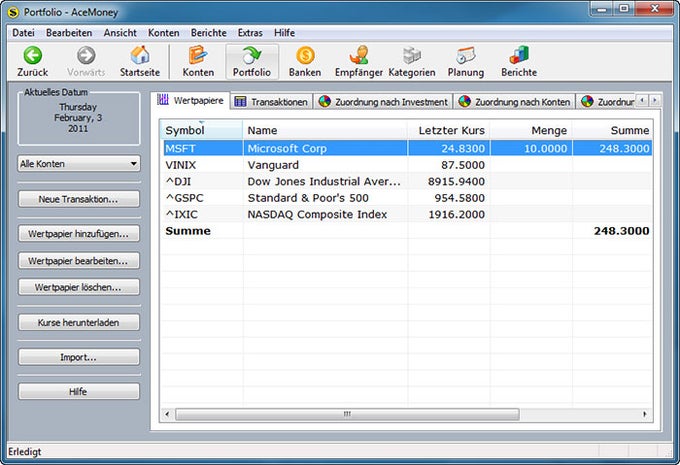This screenshot has width=680, height=465.
Task: Select the Wertpapiere tab
Action: [x=191, y=100]
